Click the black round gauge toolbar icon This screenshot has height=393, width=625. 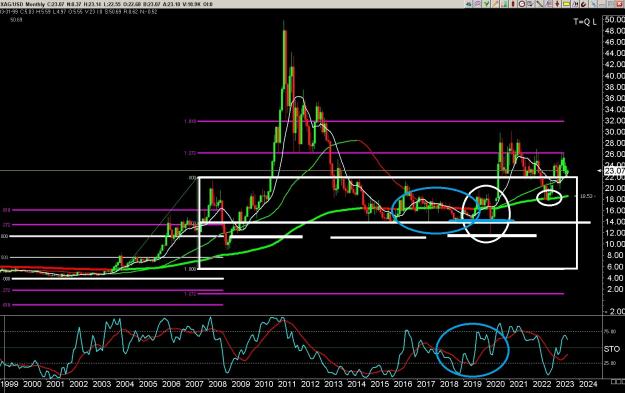click(x=584, y=4)
